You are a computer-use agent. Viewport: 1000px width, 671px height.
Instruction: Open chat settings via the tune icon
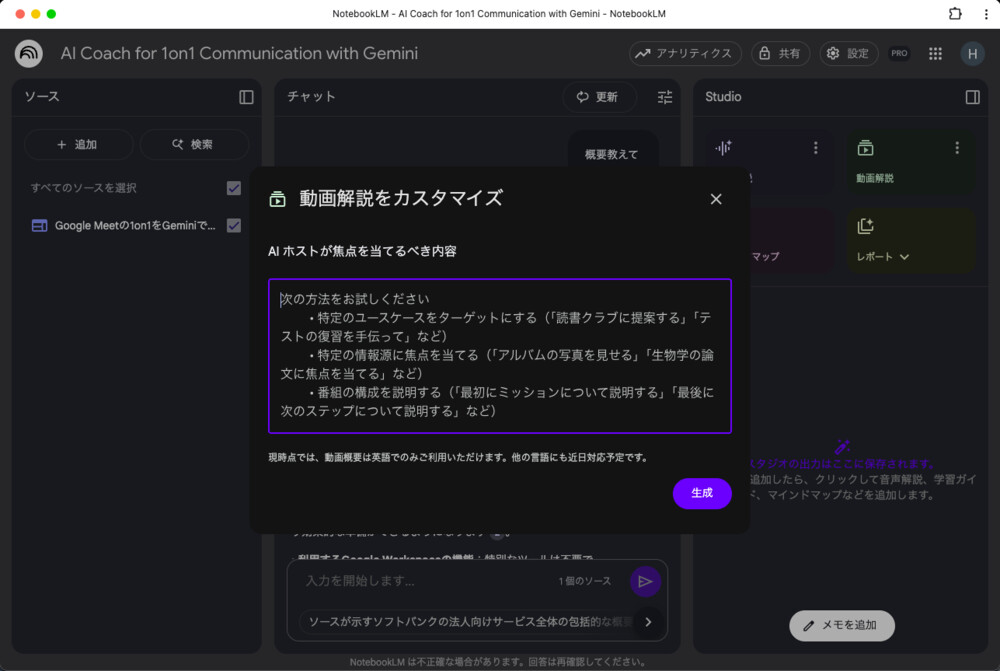click(x=663, y=97)
